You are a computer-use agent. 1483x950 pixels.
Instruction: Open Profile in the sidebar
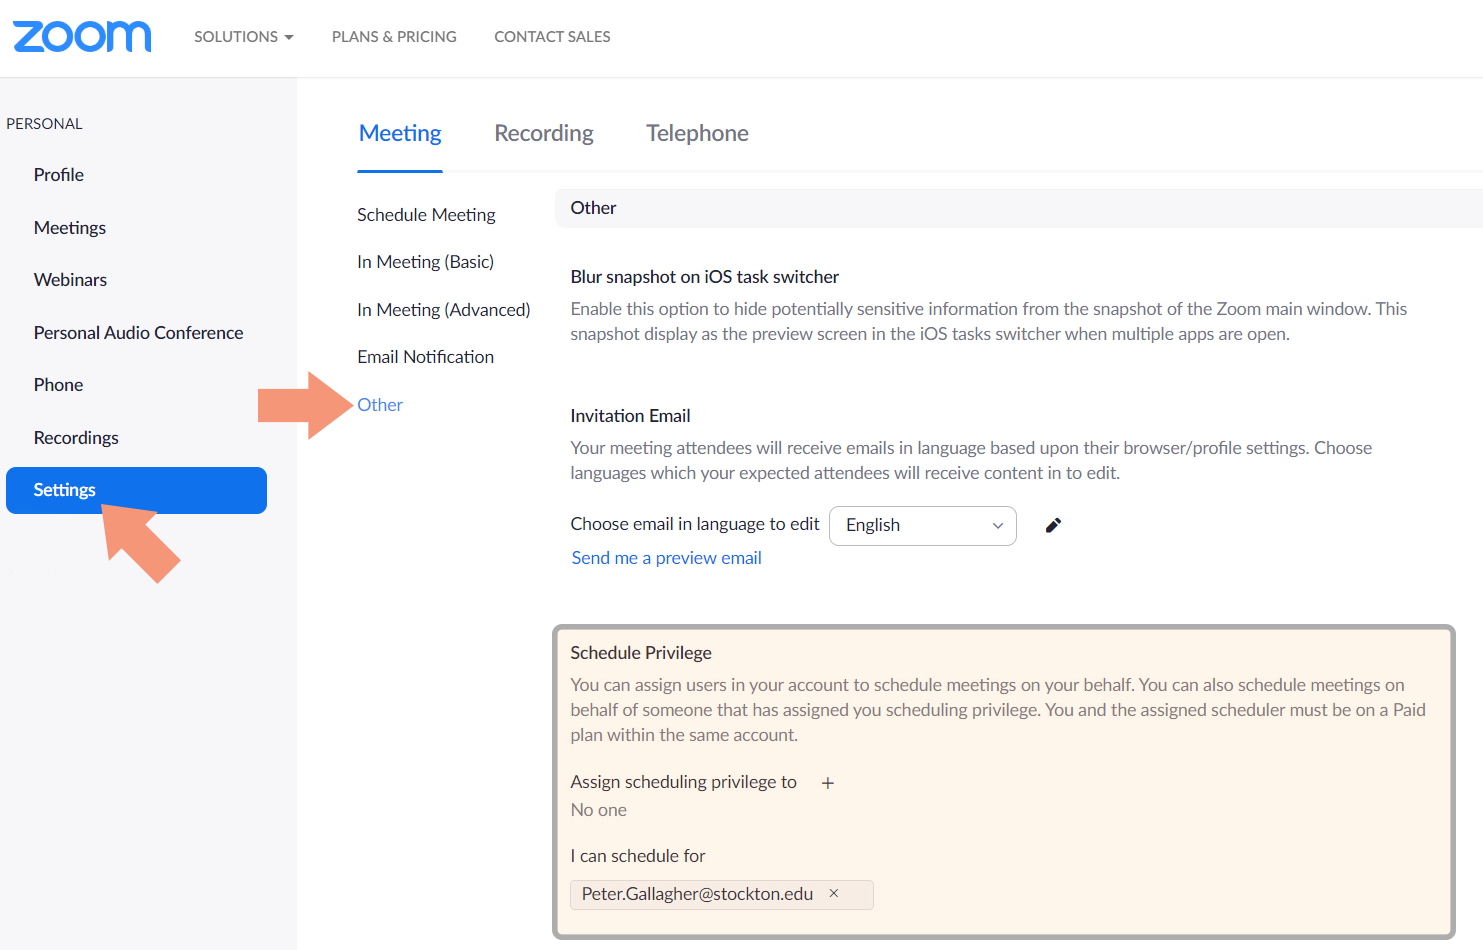pyautogui.click(x=59, y=175)
